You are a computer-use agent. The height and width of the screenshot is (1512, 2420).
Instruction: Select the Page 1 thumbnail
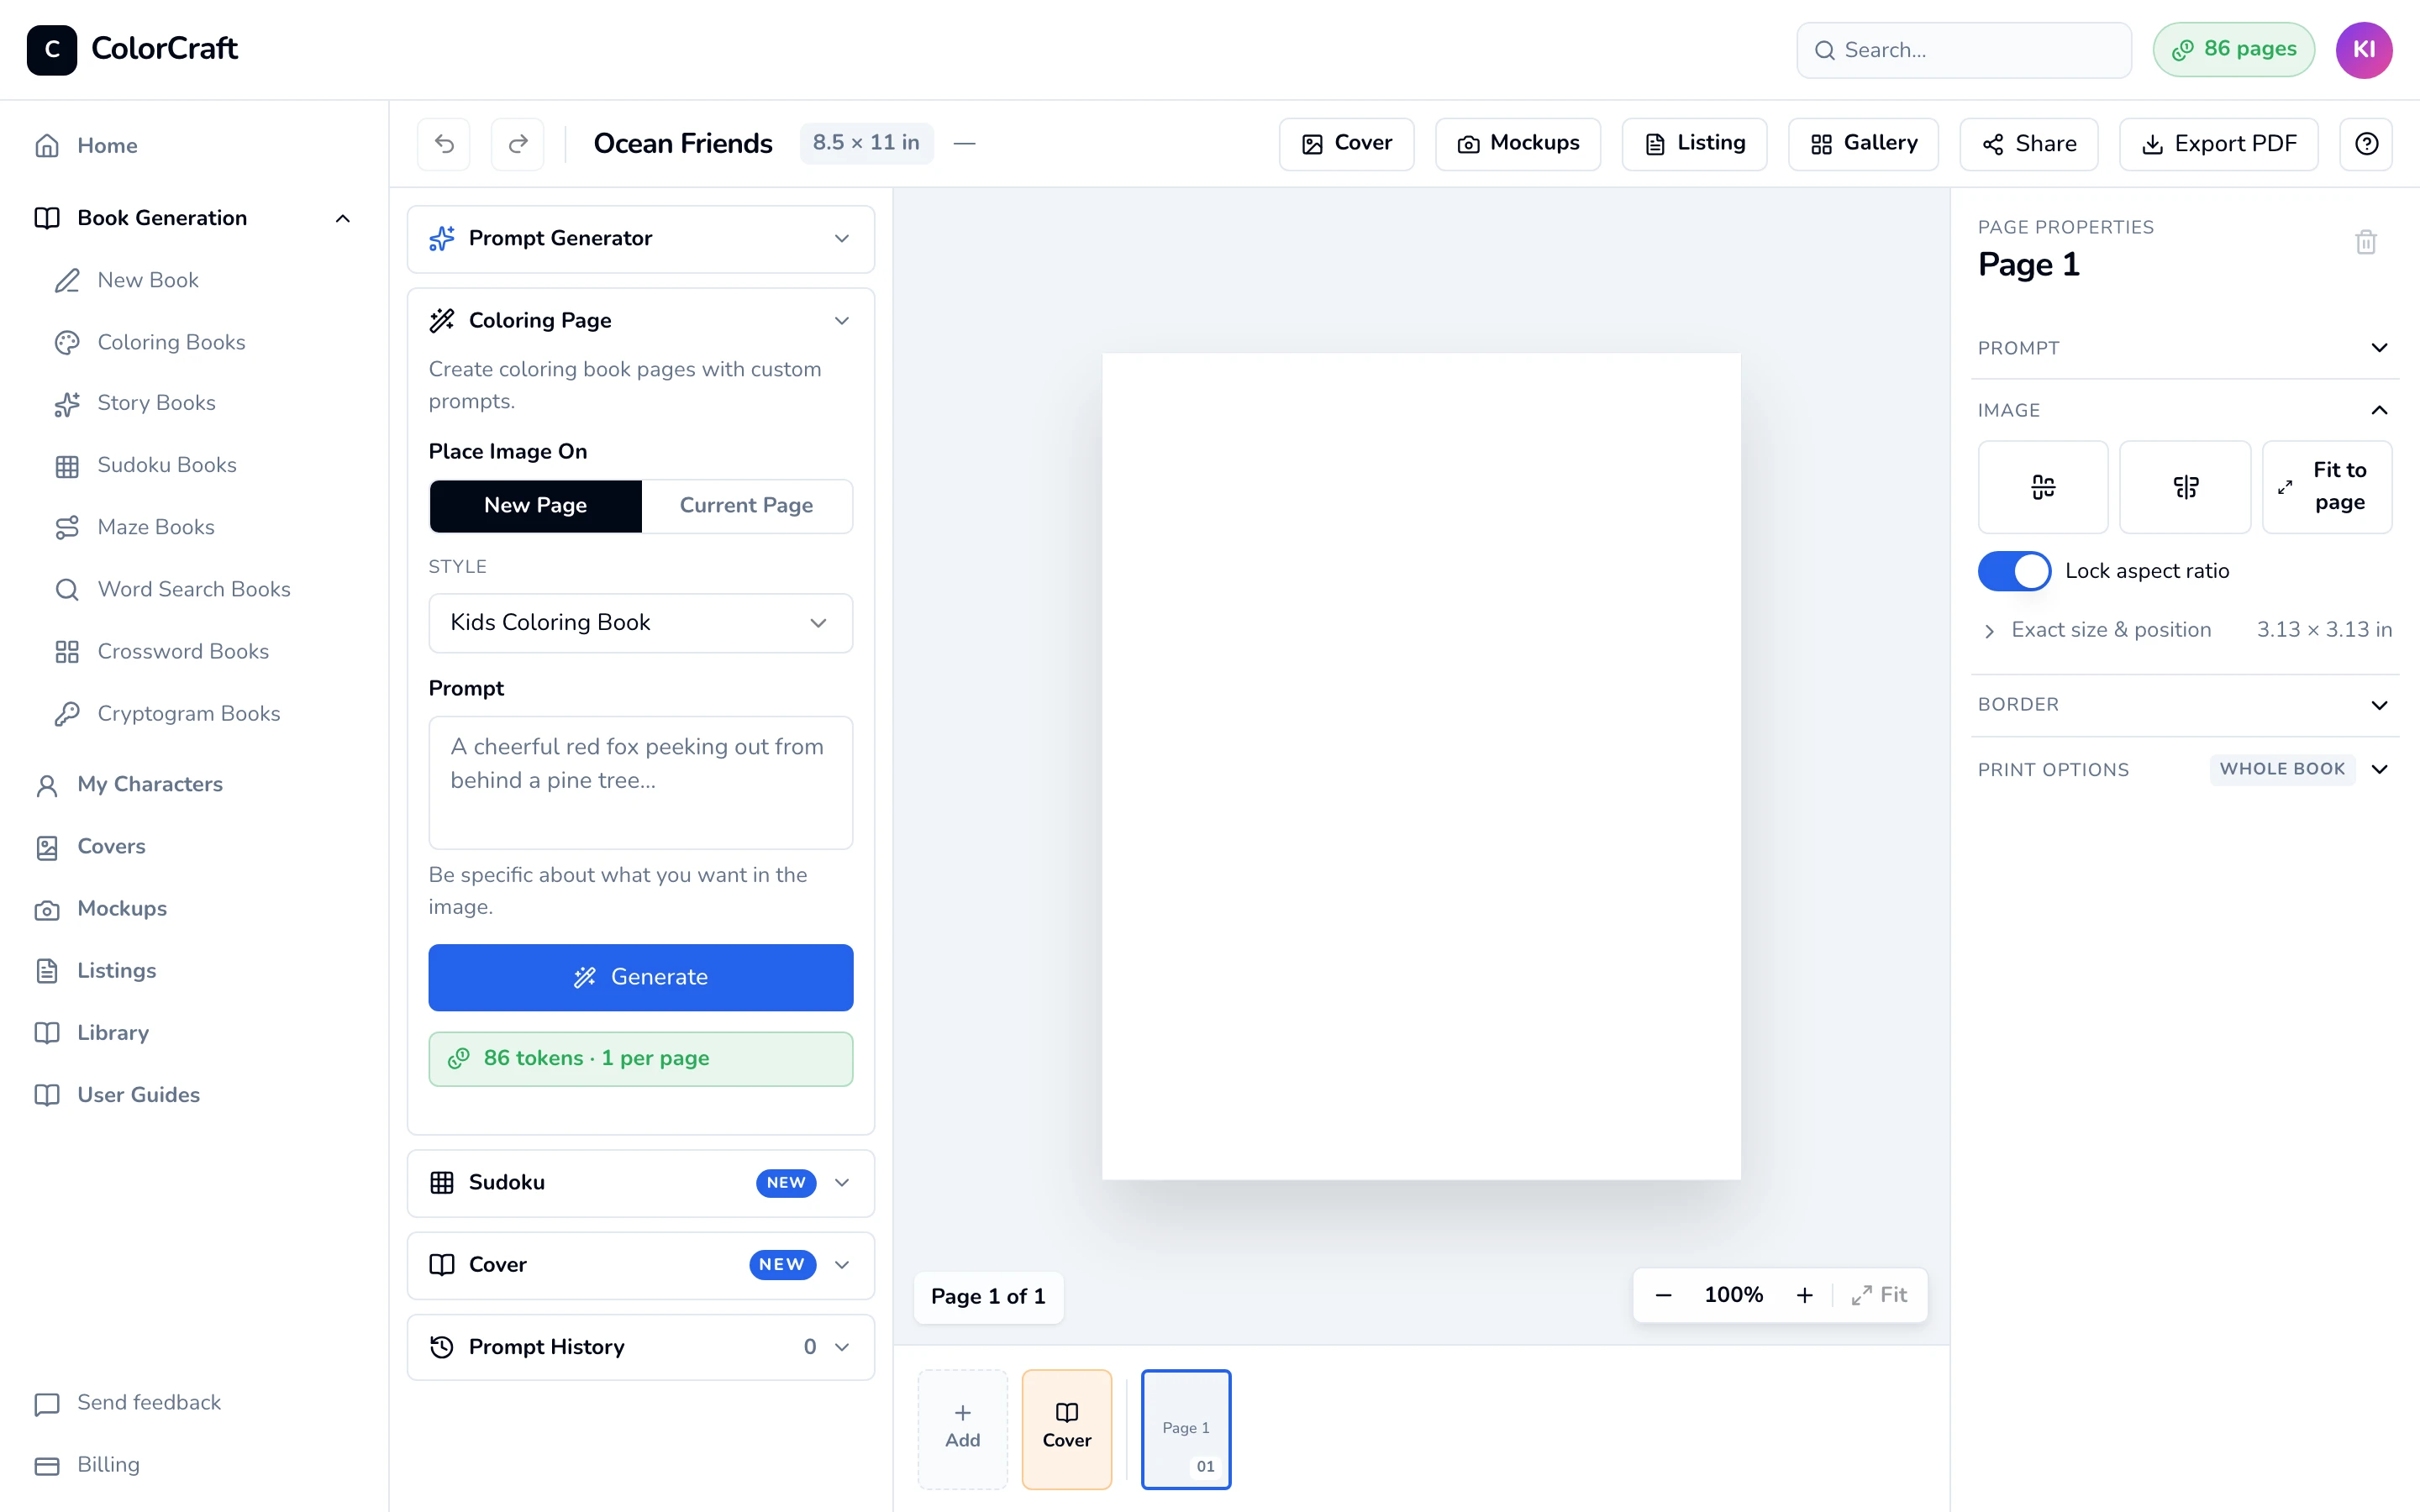tap(1185, 1428)
